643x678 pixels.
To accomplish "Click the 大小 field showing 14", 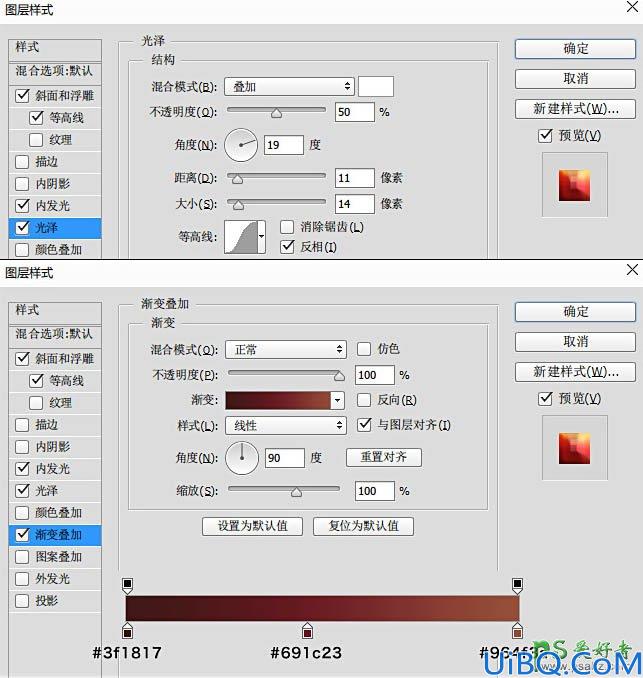I will click(355, 204).
